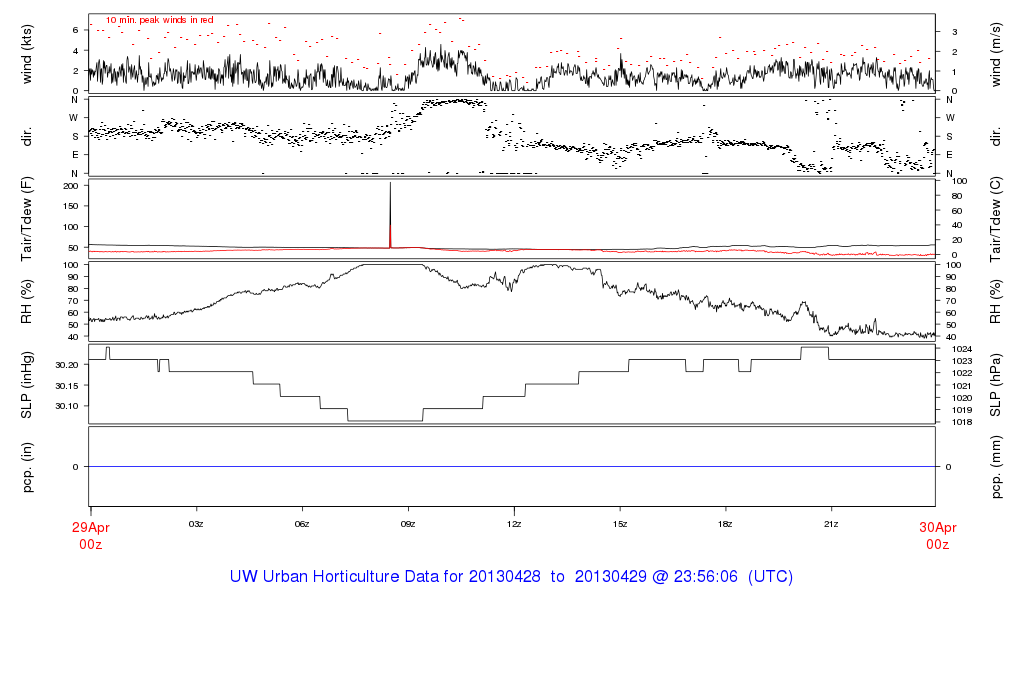Click the left 'dir.' axis label

coord(27,137)
